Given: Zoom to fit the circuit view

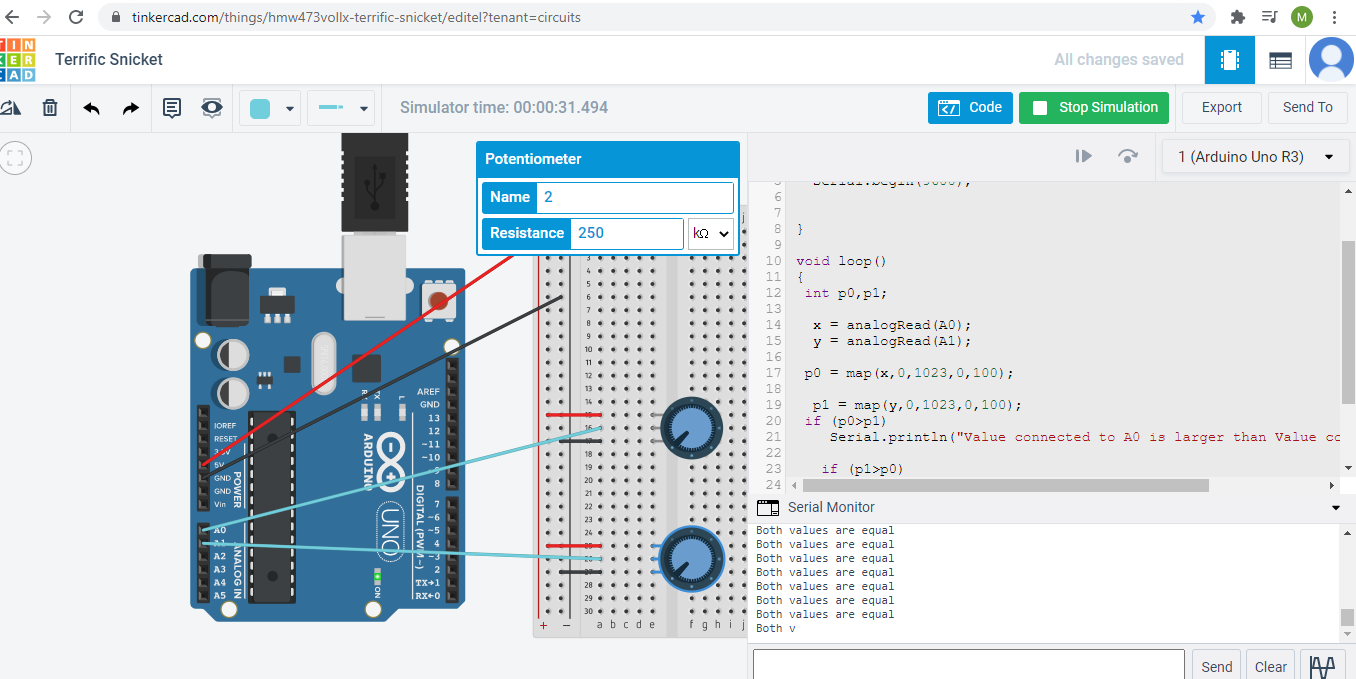Looking at the screenshot, I should 16,157.
